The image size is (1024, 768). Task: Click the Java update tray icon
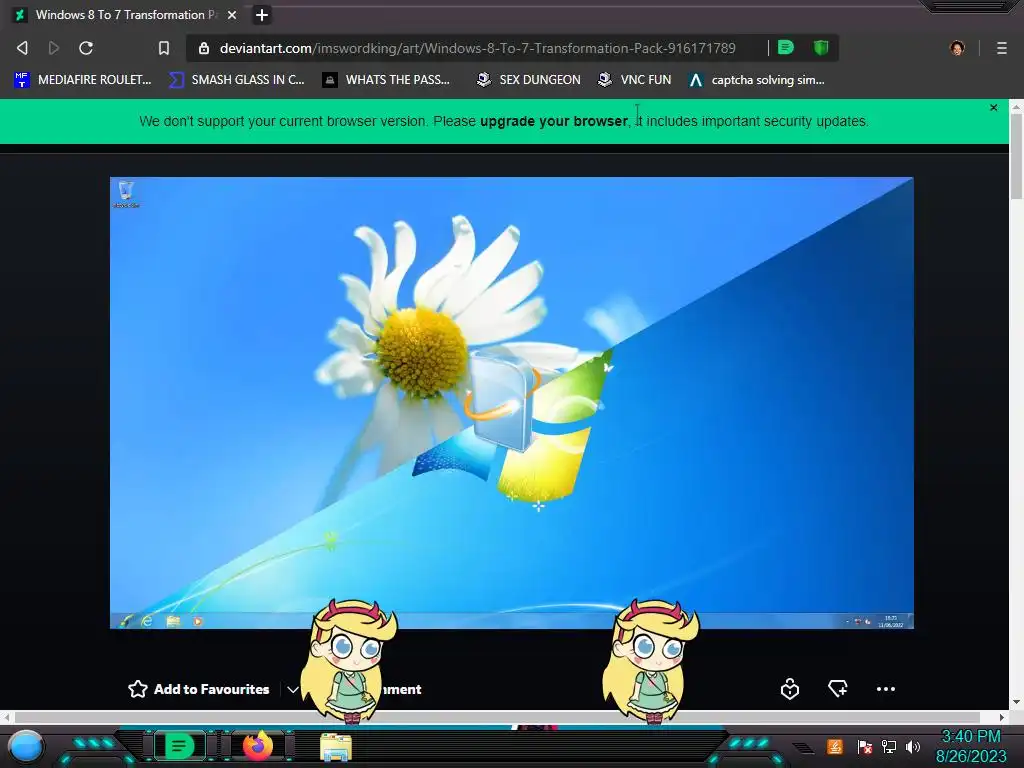click(835, 746)
